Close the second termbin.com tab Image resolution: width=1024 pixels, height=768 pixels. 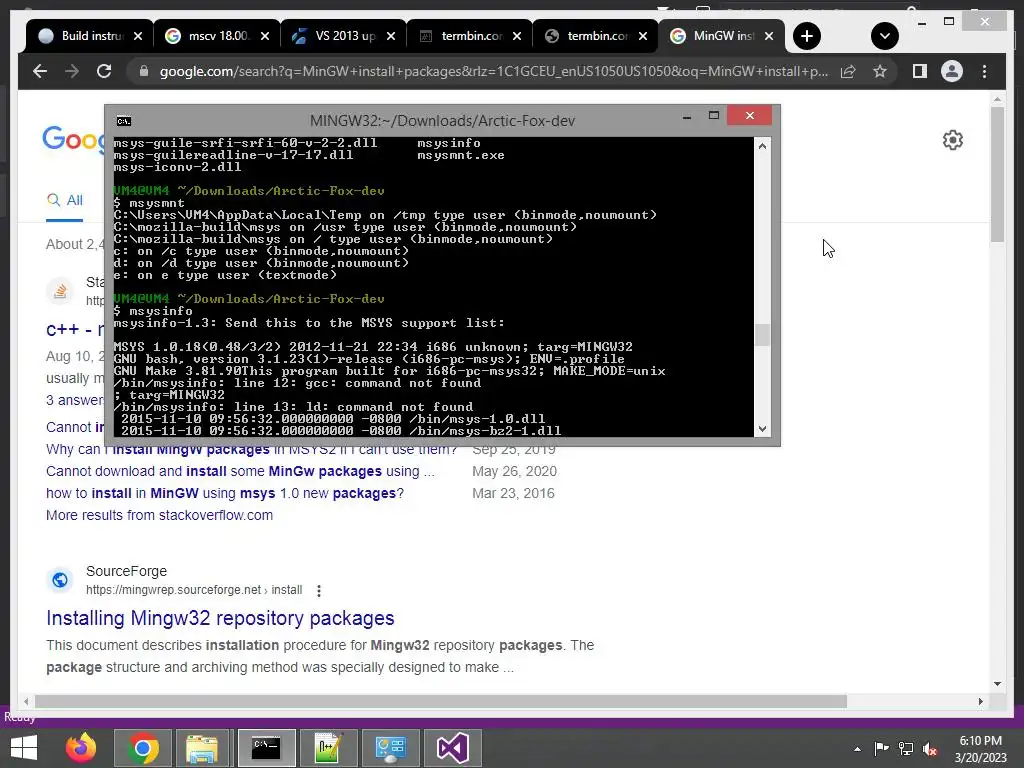(x=643, y=36)
